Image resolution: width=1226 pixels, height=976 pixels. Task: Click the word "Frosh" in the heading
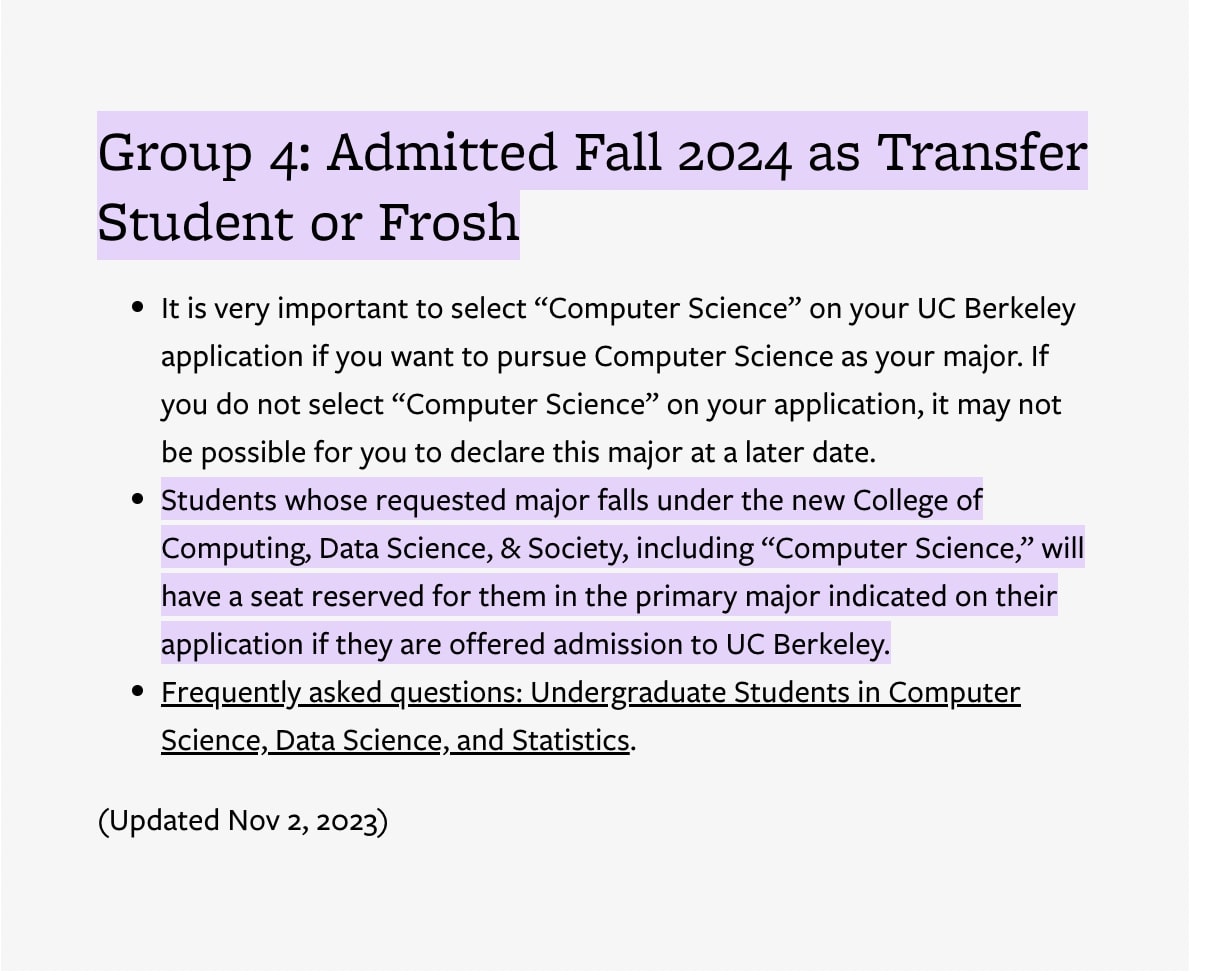point(449,222)
